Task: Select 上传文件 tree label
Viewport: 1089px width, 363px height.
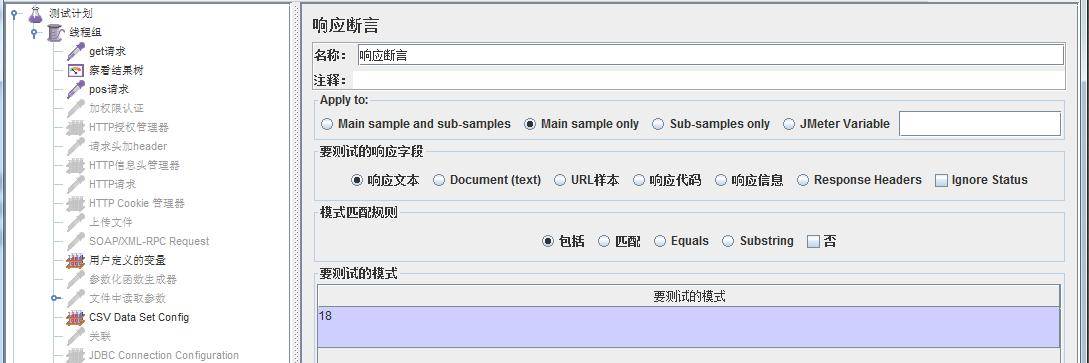Action: click(110, 222)
